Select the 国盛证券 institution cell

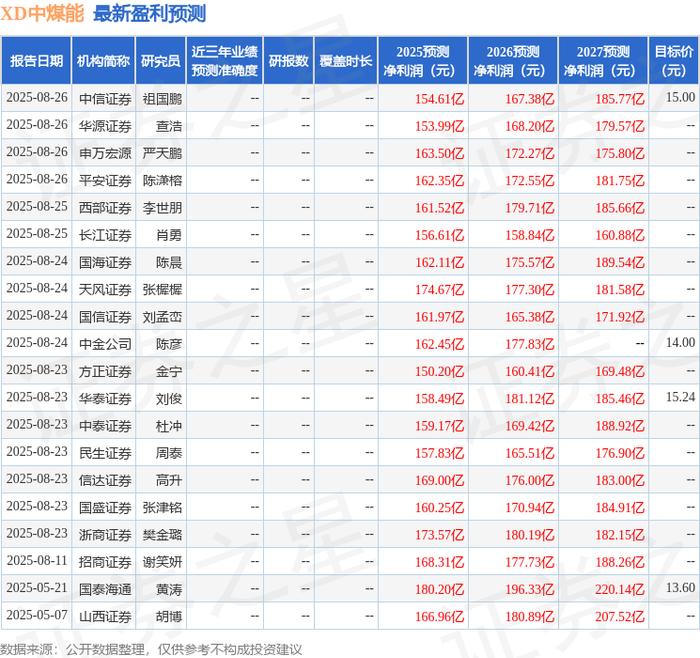[105, 507]
